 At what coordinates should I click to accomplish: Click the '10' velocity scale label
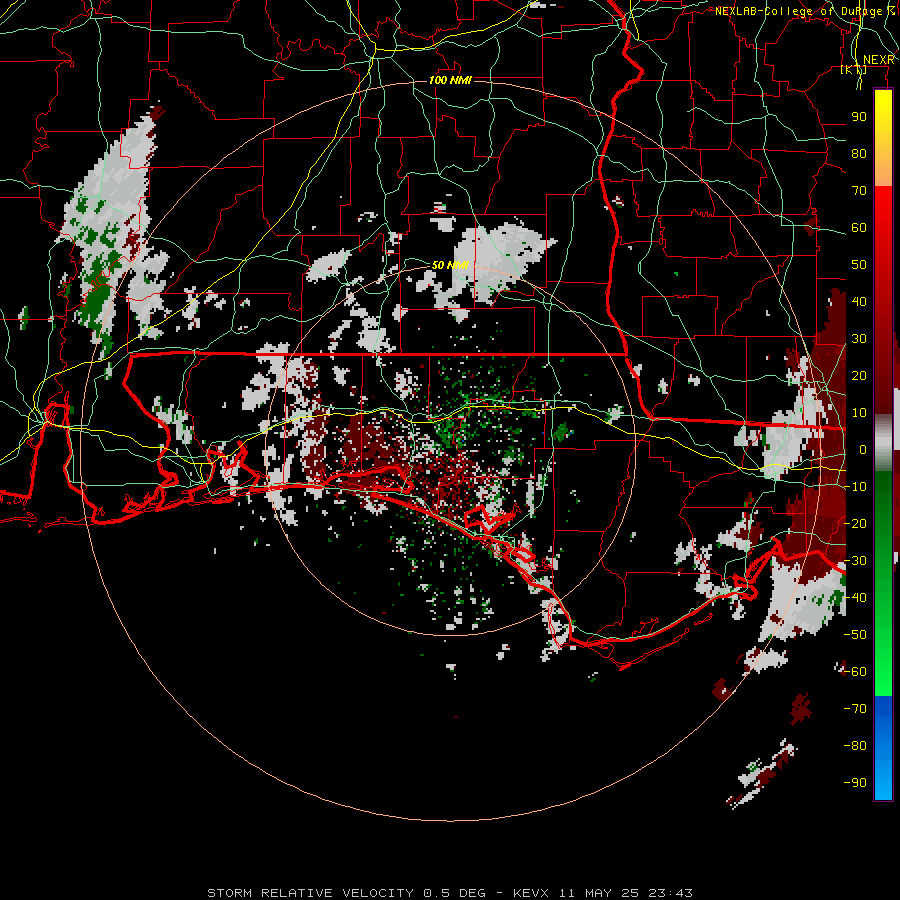(859, 413)
